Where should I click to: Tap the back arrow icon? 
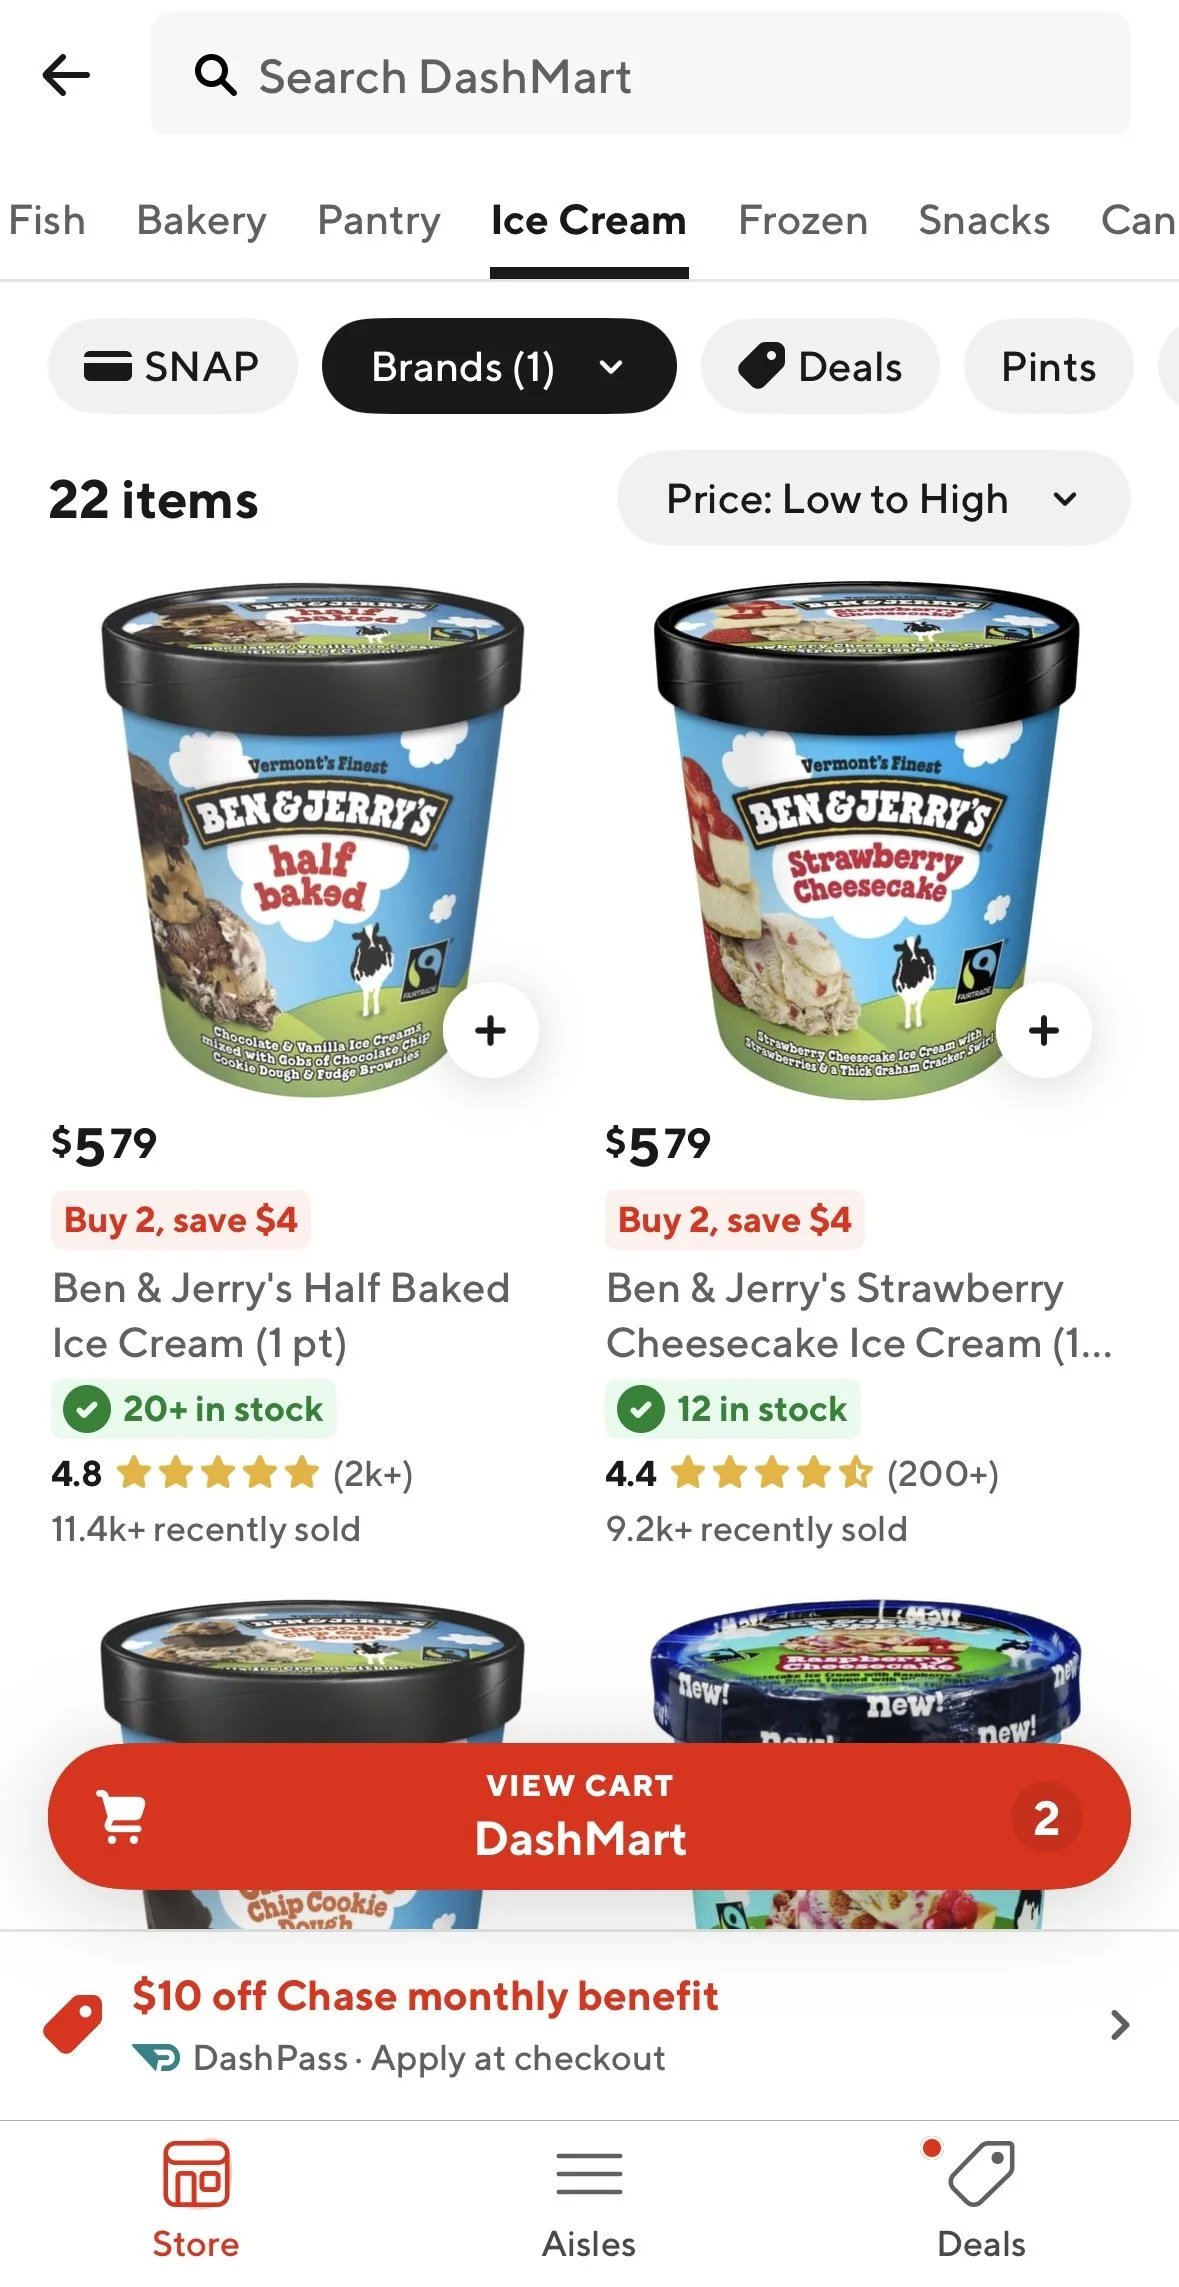pyautogui.click(x=66, y=75)
